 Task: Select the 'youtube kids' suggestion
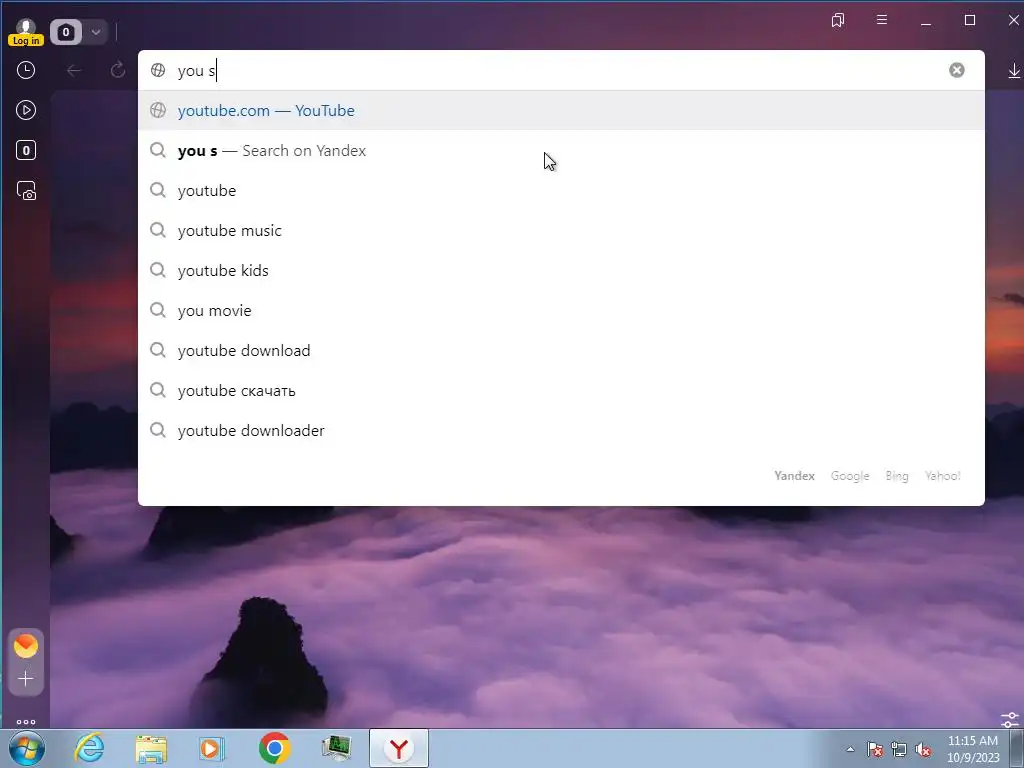[561, 270]
